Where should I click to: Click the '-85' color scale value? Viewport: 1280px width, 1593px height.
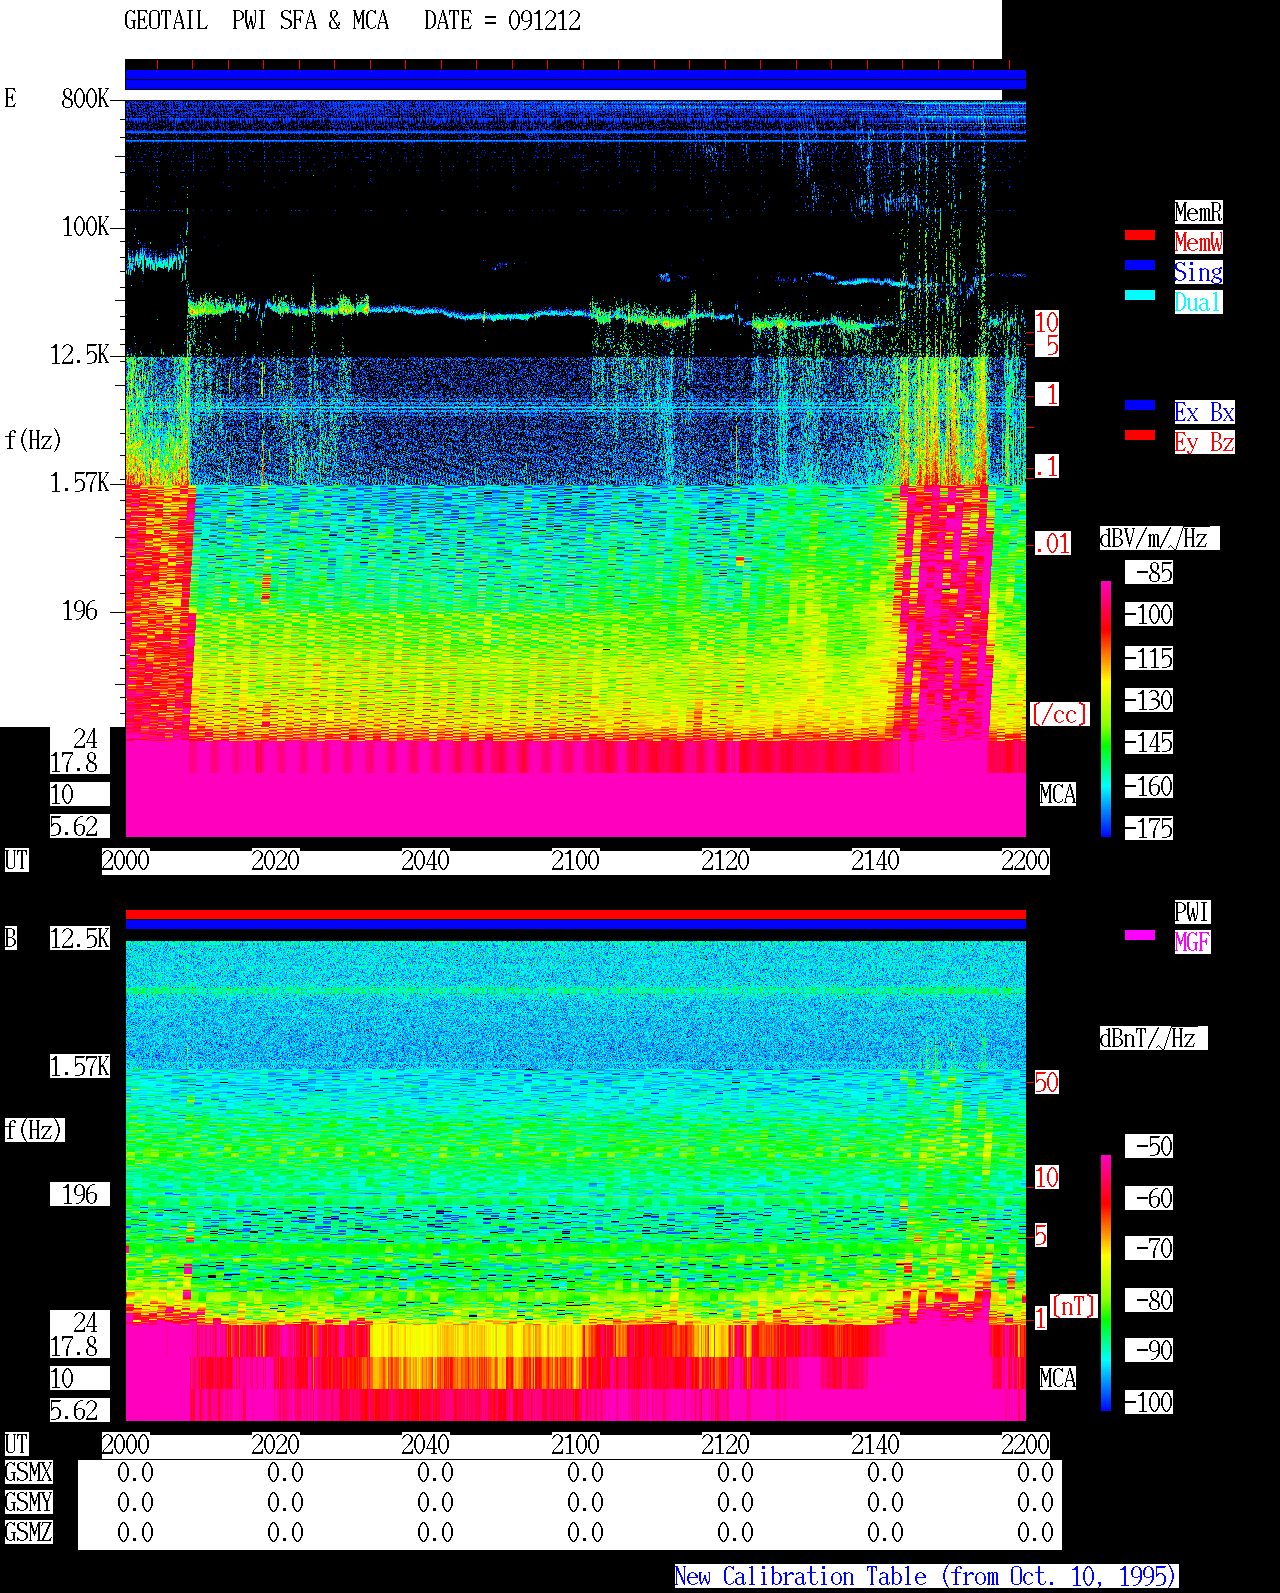click(x=1149, y=573)
